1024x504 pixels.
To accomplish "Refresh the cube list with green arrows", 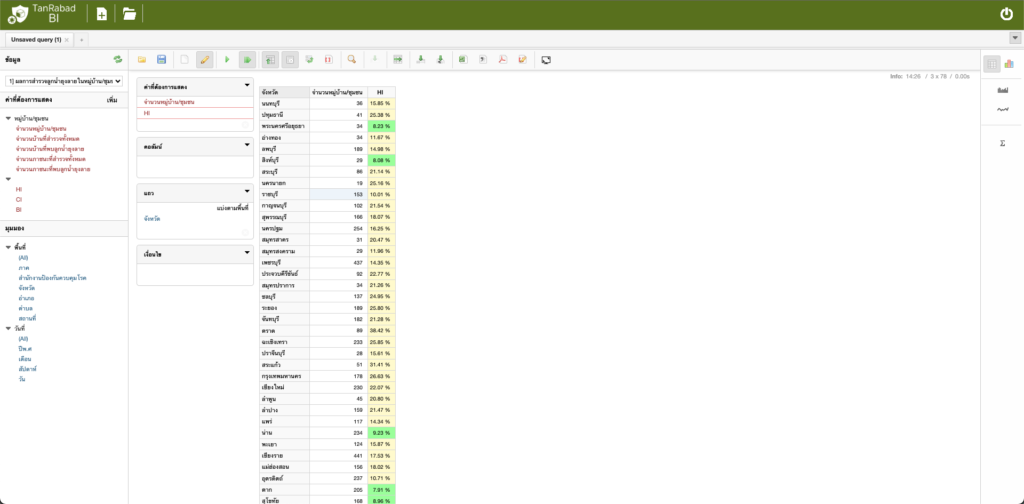I will pyautogui.click(x=118, y=60).
